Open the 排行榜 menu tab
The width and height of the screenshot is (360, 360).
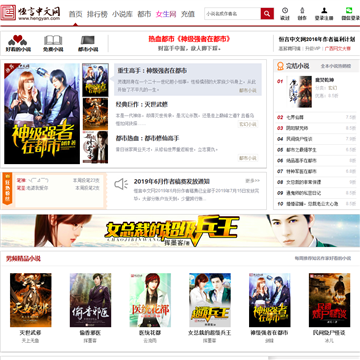(97, 14)
